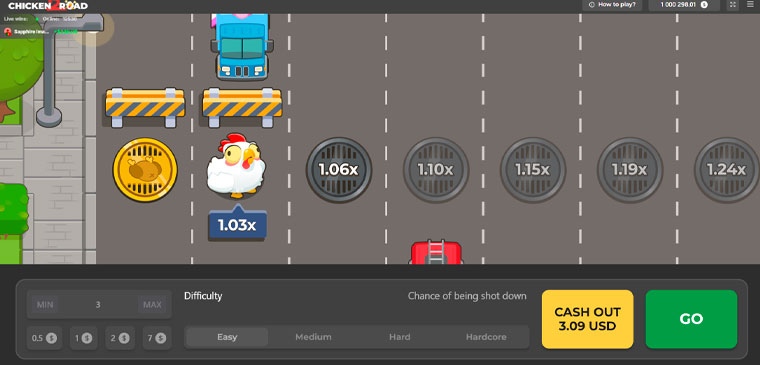Click the blue truck

point(241,46)
